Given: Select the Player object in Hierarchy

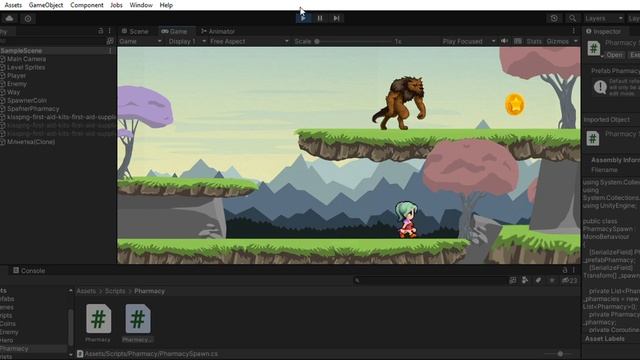Looking at the screenshot, I should [x=16, y=76].
